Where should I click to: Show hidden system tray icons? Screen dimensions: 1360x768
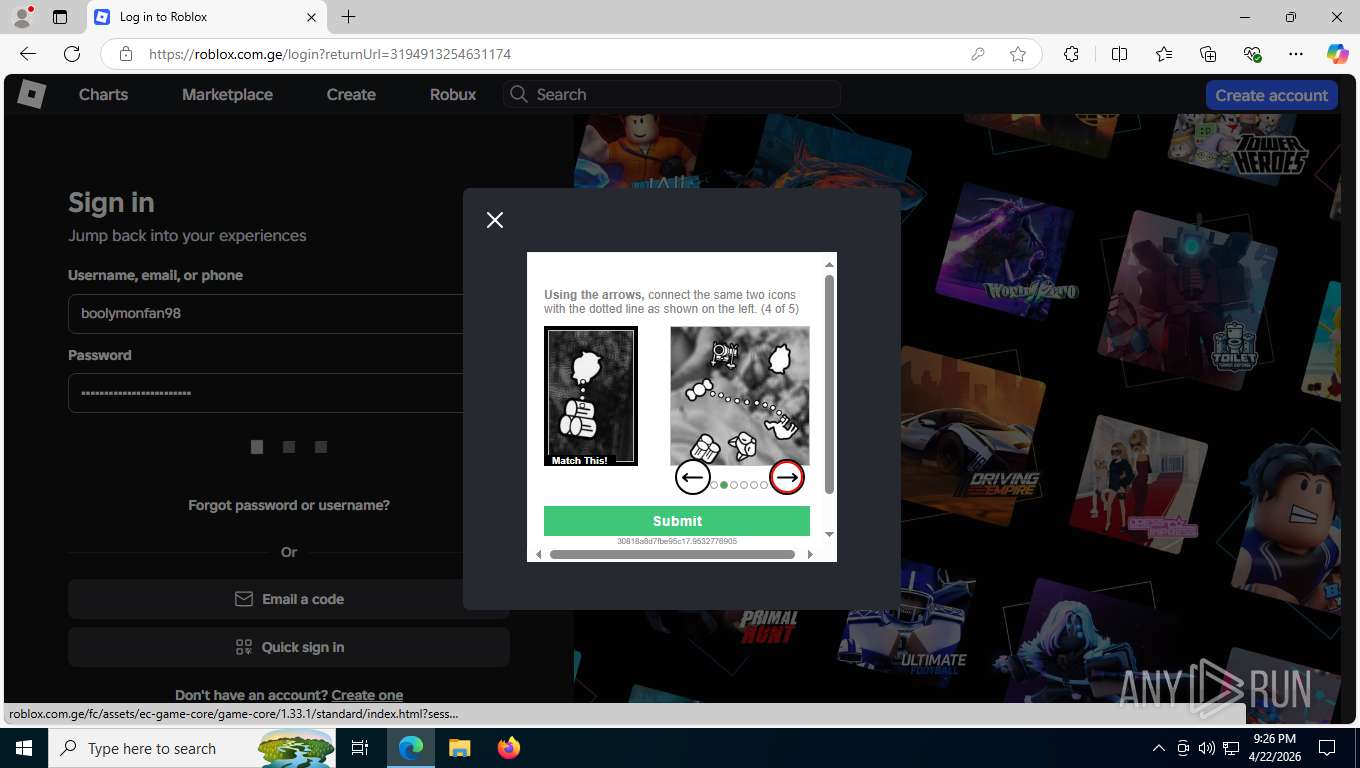(x=1159, y=748)
